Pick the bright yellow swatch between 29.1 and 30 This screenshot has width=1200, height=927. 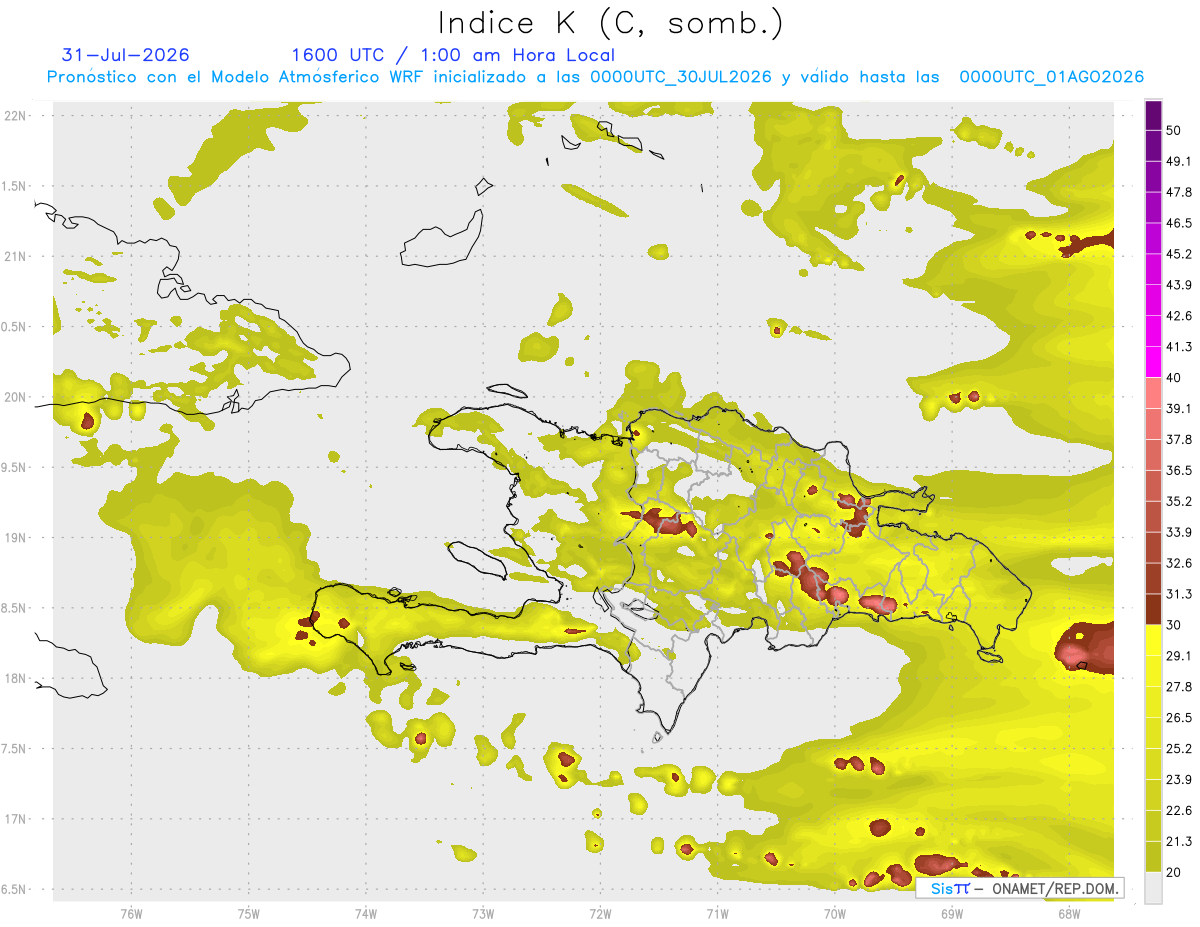1153,640
